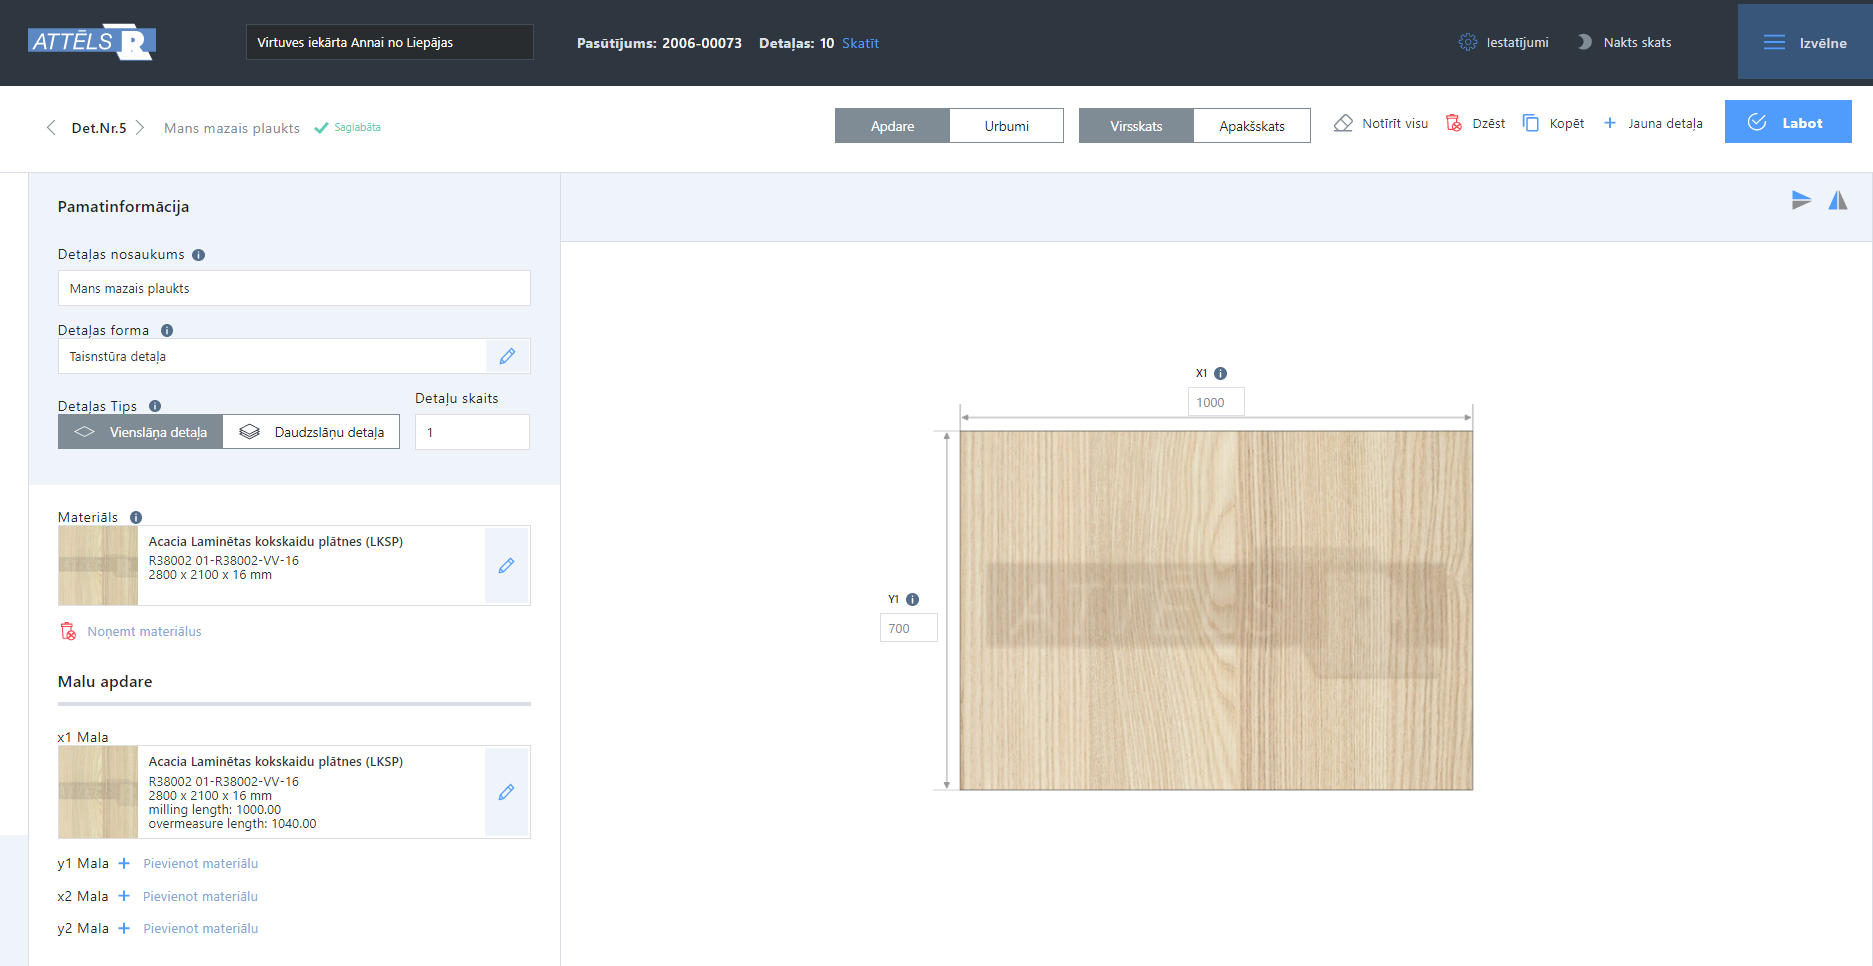Screen dimensions: 1873x966
Task: Switch detail type to Daudzslāņu detaļa
Action: pos(311,431)
